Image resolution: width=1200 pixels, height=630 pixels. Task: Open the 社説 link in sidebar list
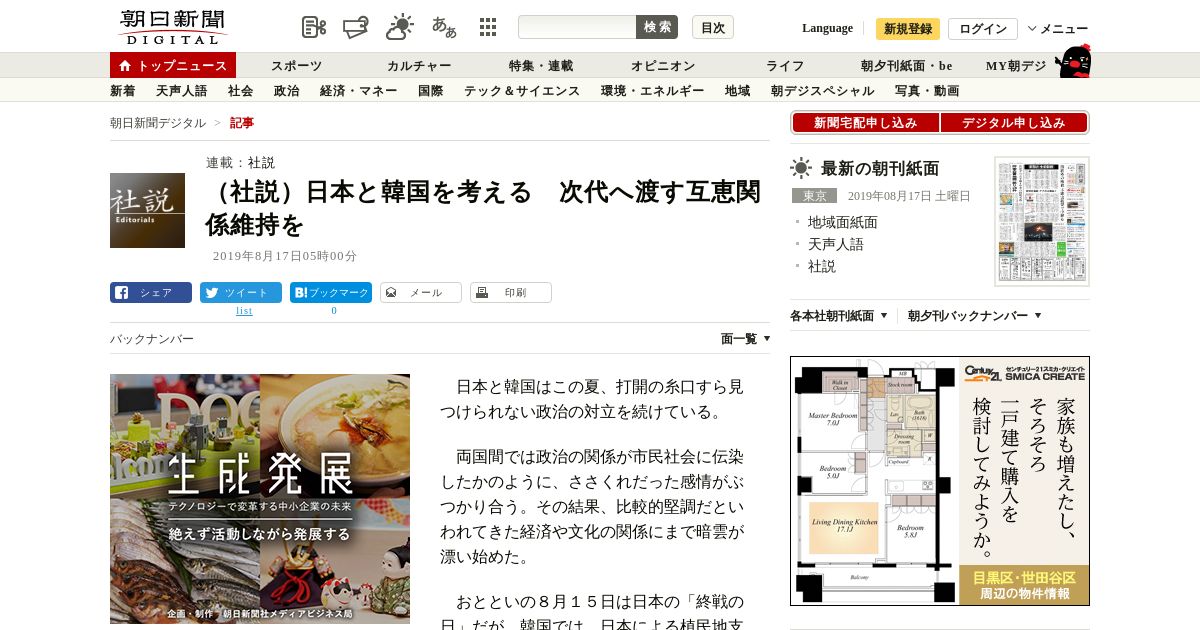tap(822, 266)
